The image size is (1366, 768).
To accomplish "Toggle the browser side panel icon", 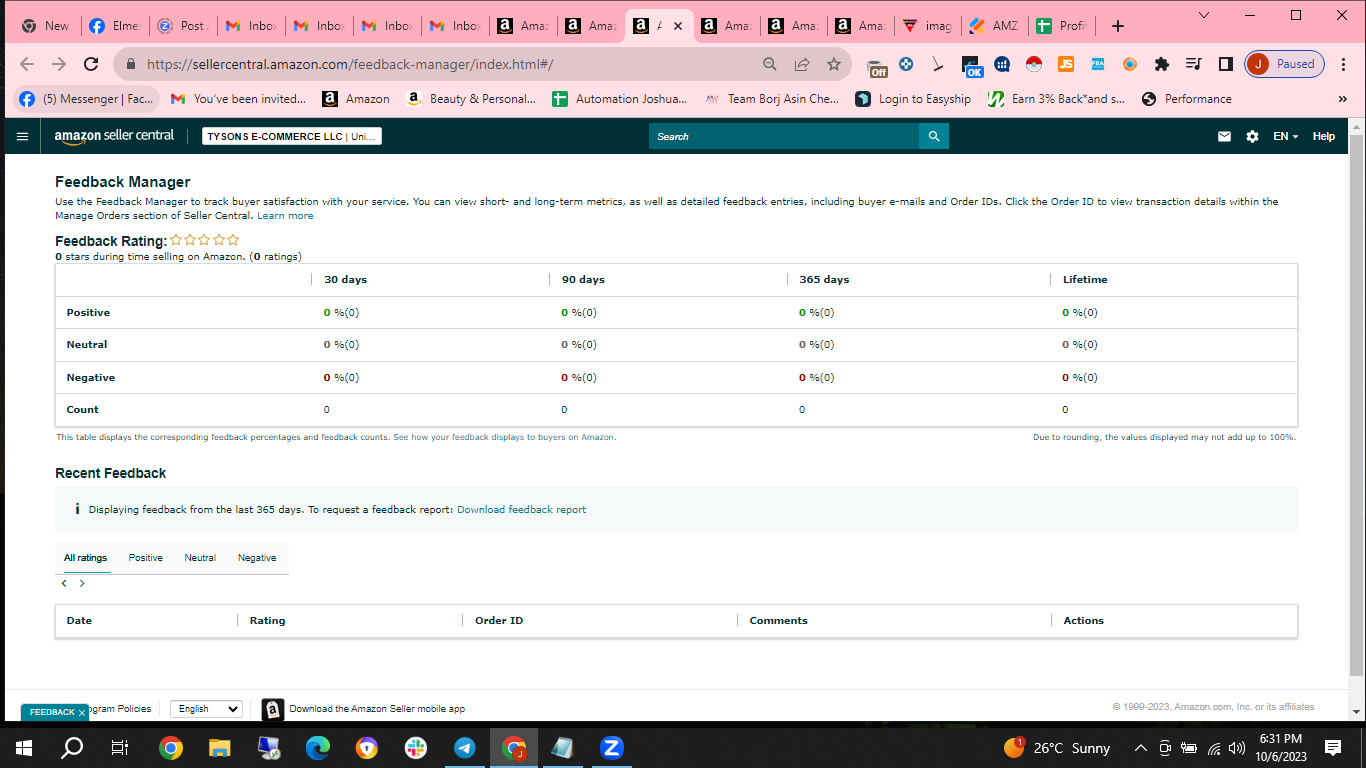I will [1225, 64].
